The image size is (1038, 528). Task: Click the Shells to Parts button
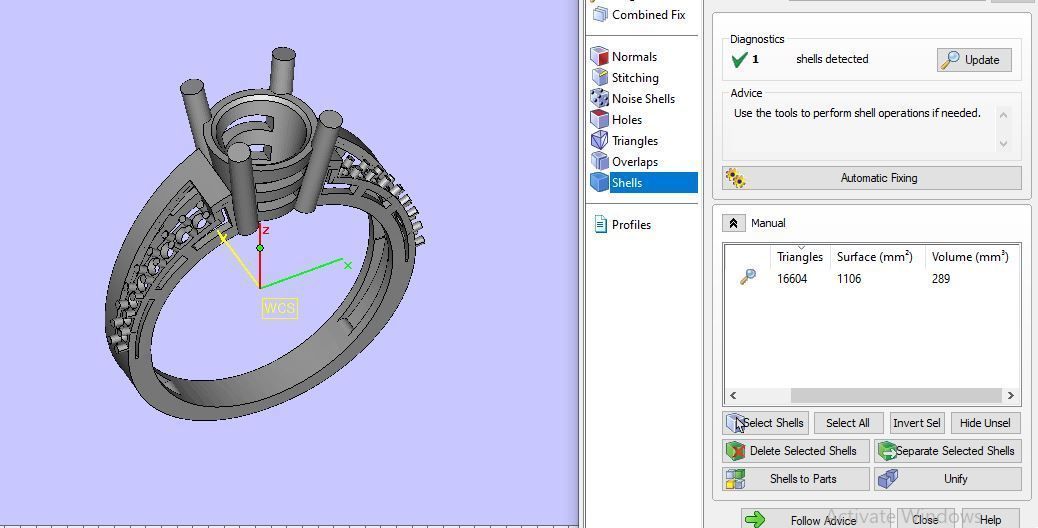(x=796, y=478)
